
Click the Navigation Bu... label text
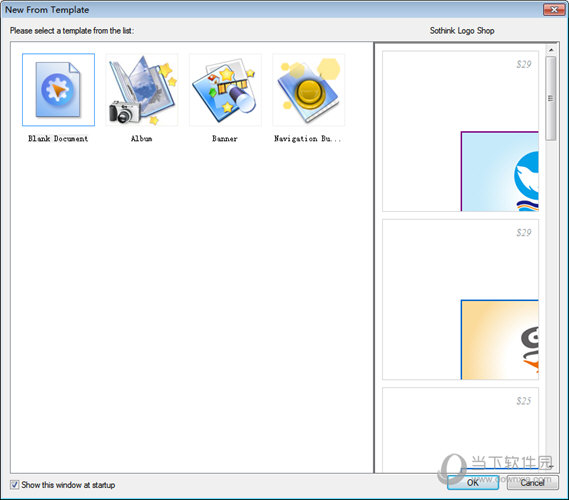pos(308,139)
